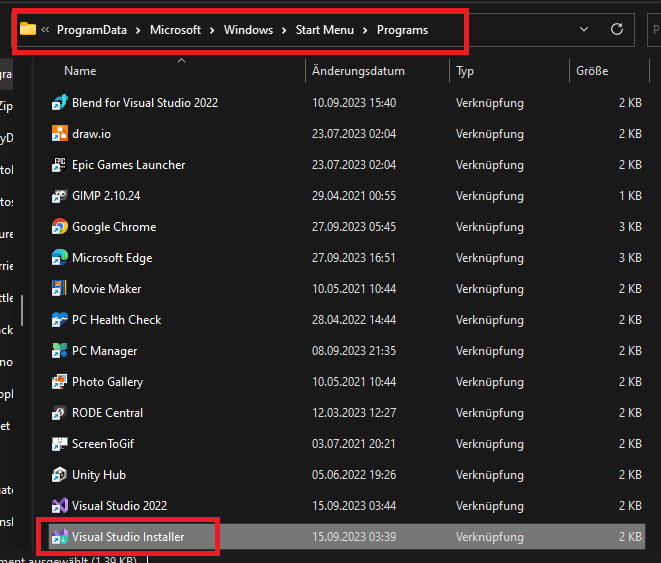The image size is (661, 563).
Task: Expand chevron after Start Menu in path
Action: click(365, 30)
